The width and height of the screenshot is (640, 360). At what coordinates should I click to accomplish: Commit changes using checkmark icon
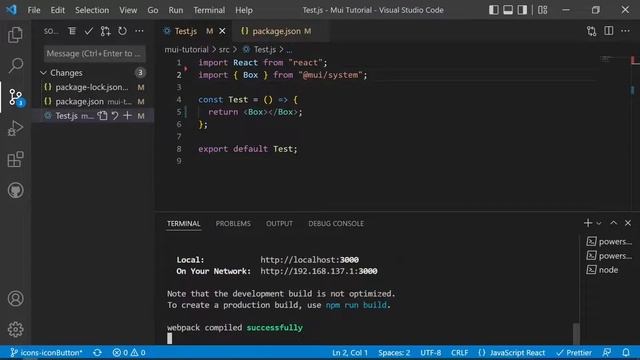pyautogui.click(x=89, y=31)
